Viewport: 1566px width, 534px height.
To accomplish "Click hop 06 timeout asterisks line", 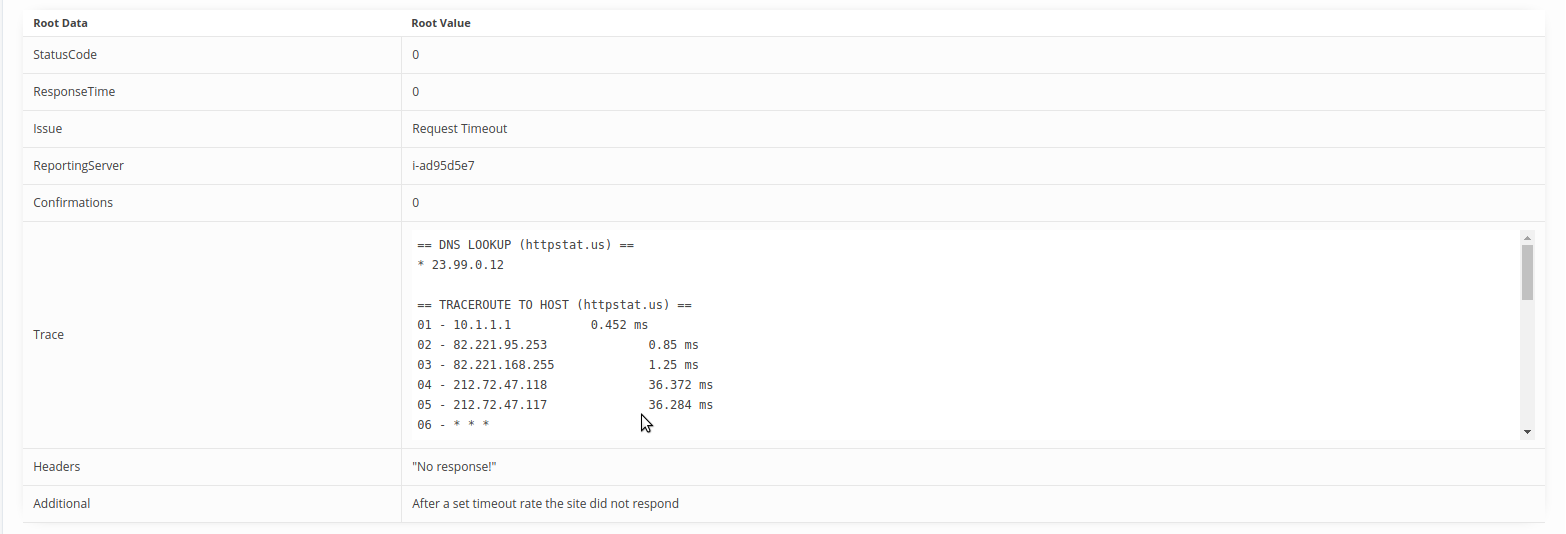I will (453, 425).
